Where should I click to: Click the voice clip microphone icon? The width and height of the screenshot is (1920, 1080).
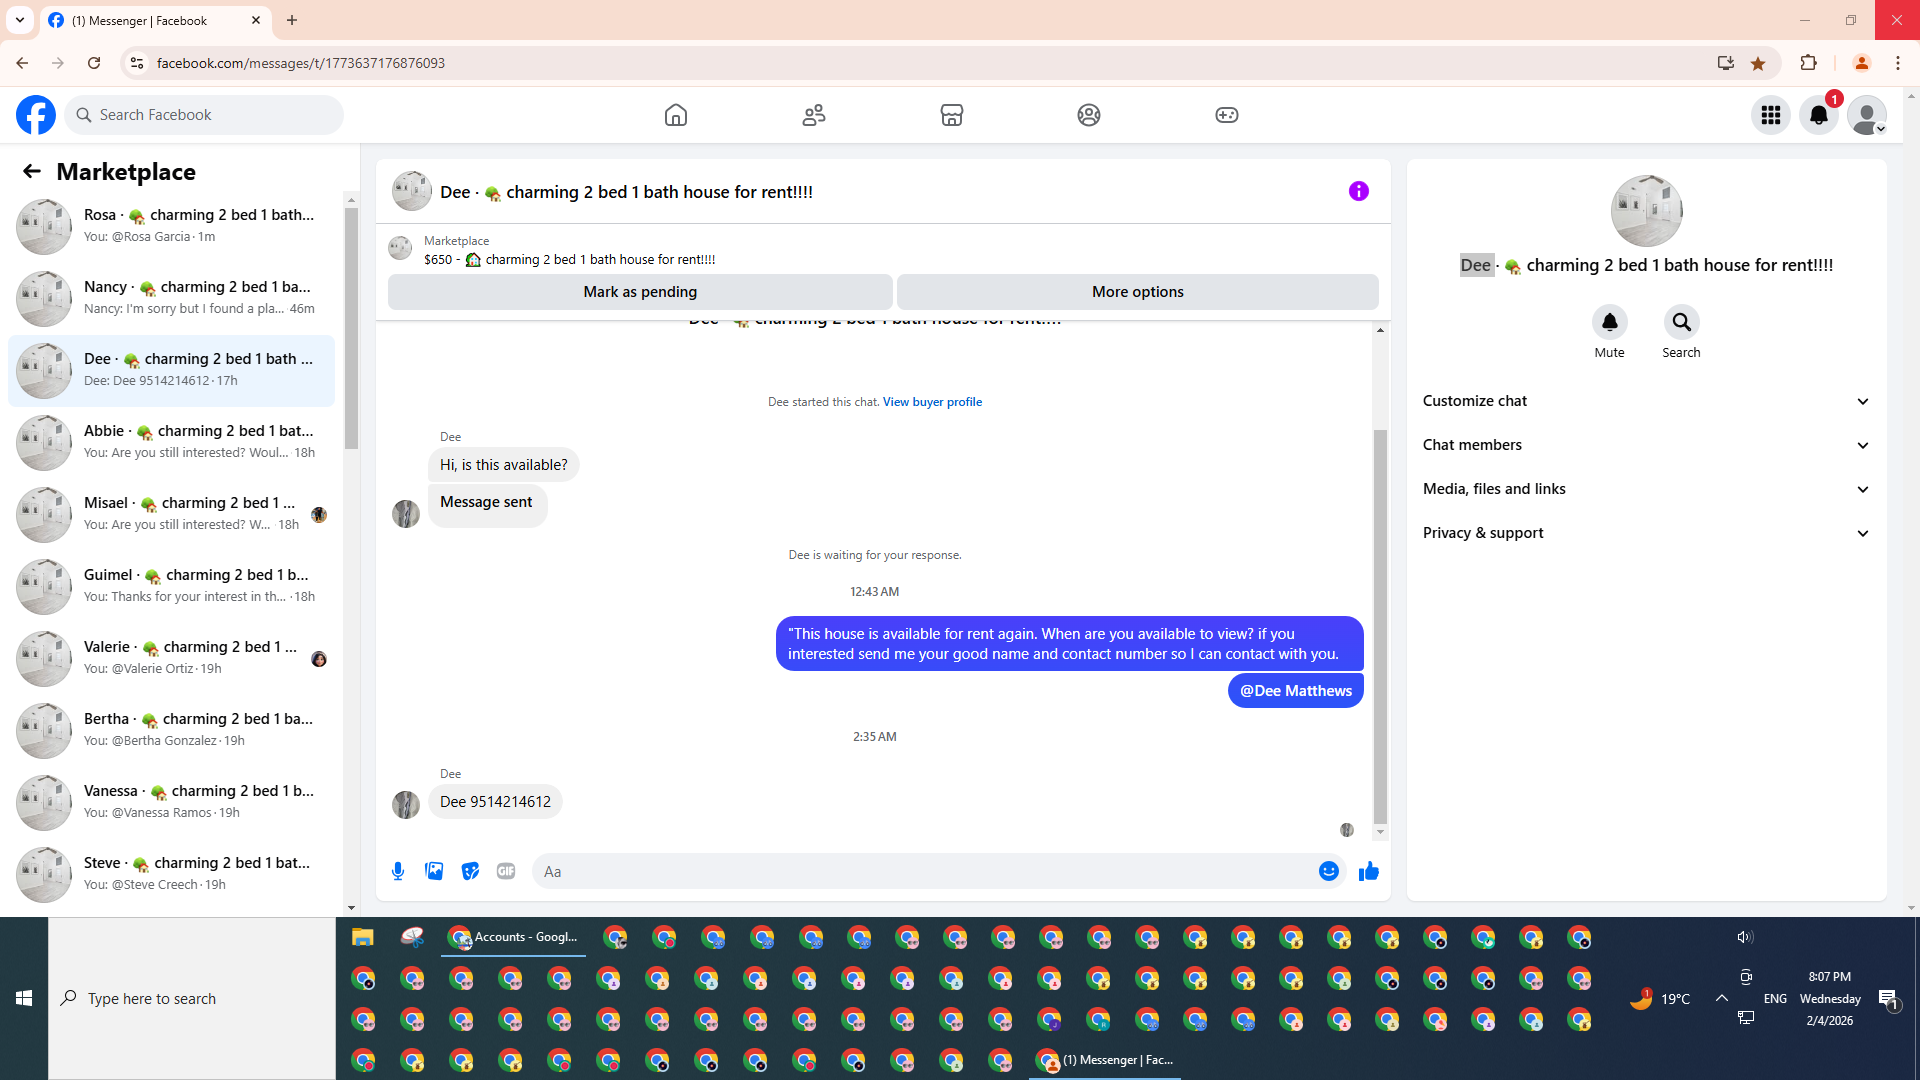point(398,871)
